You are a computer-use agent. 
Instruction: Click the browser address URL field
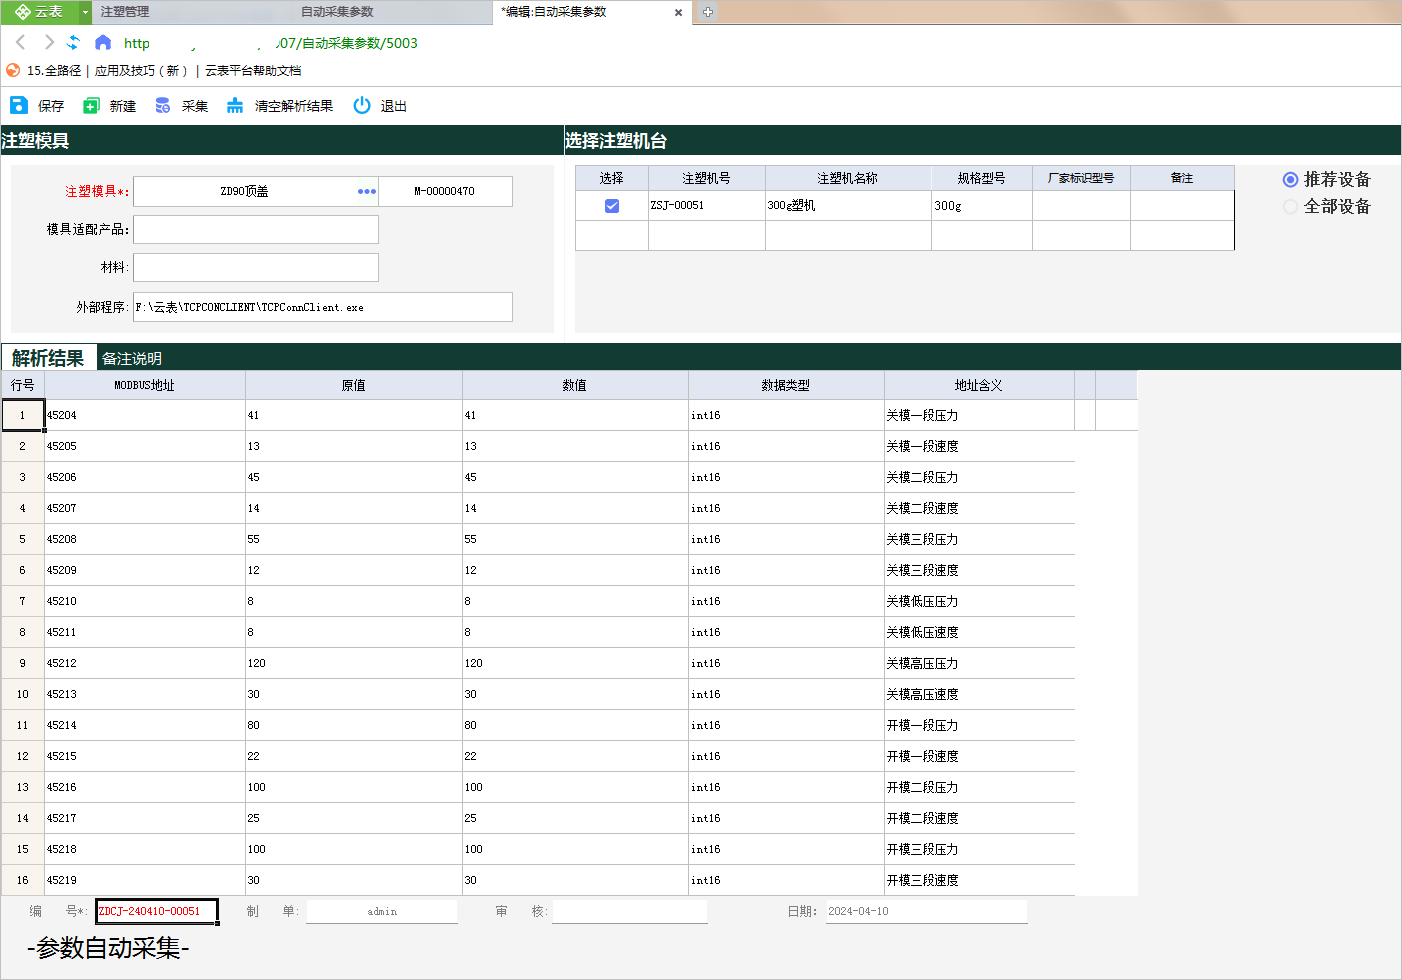pos(270,43)
